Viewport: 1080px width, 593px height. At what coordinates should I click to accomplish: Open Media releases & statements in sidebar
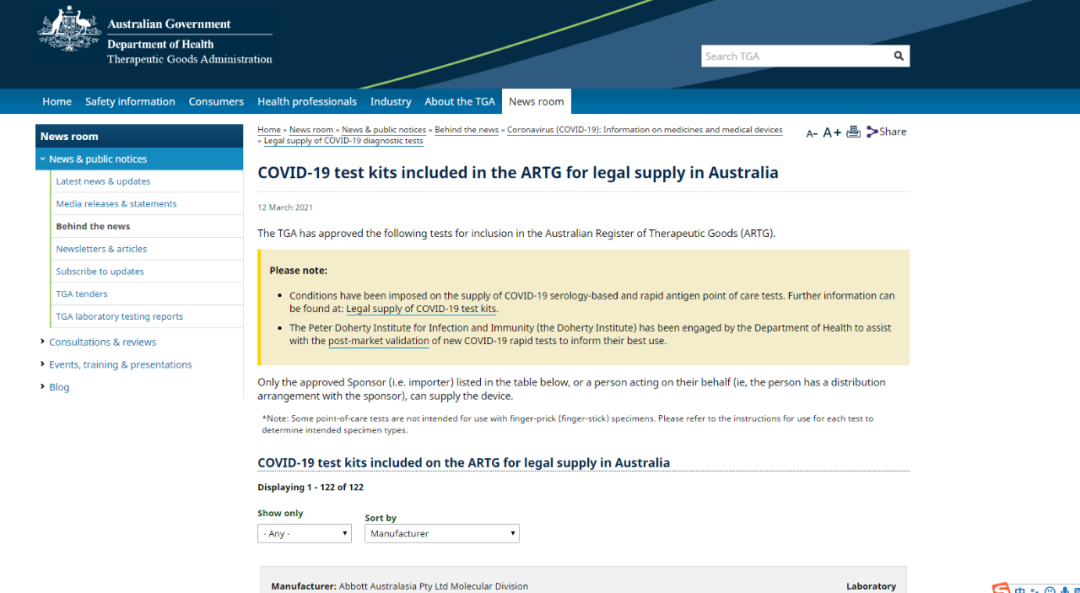click(116, 204)
